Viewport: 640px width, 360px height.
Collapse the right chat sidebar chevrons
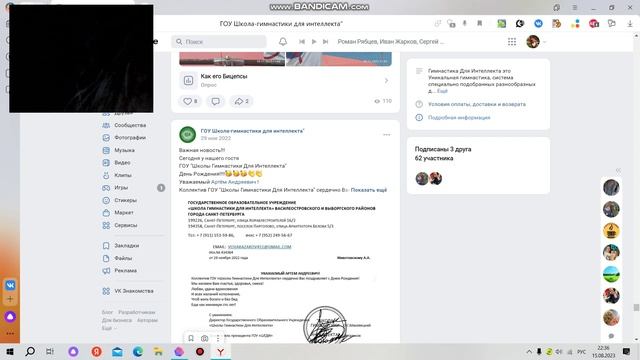pyautogui.click(x=618, y=170)
